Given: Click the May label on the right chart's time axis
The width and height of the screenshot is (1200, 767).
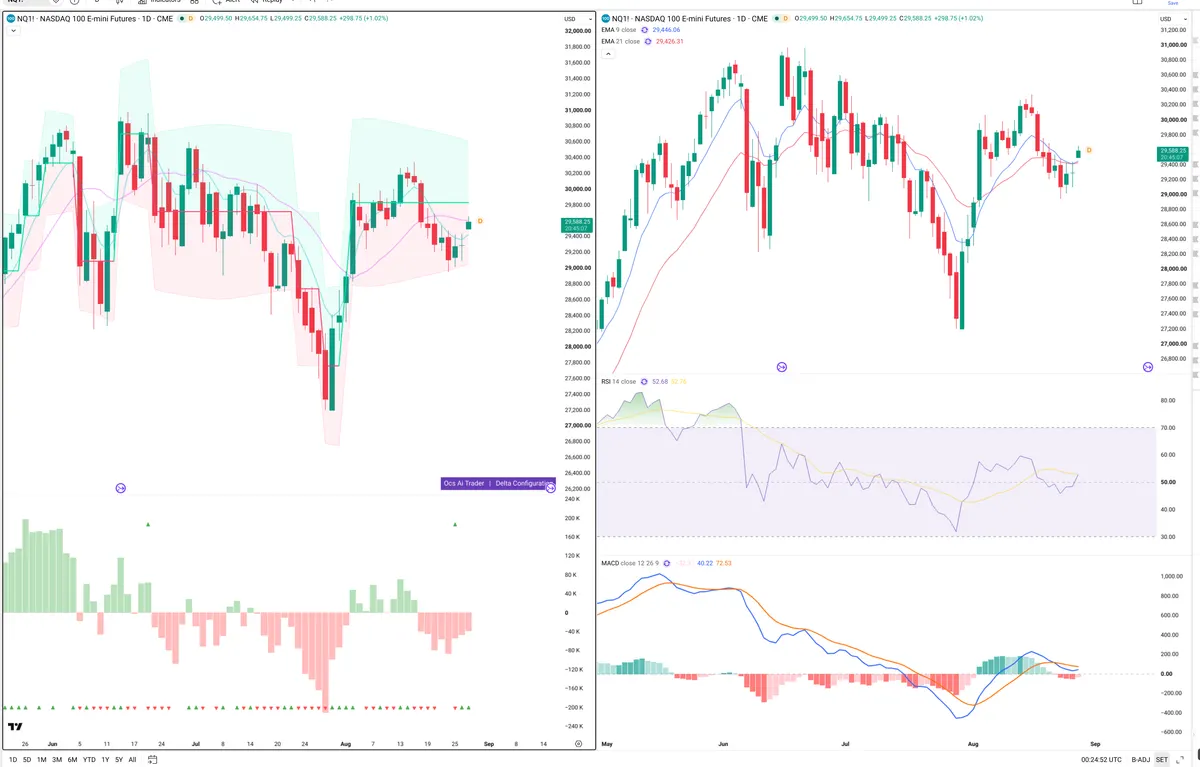Looking at the screenshot, I should (x=607, y=744).
